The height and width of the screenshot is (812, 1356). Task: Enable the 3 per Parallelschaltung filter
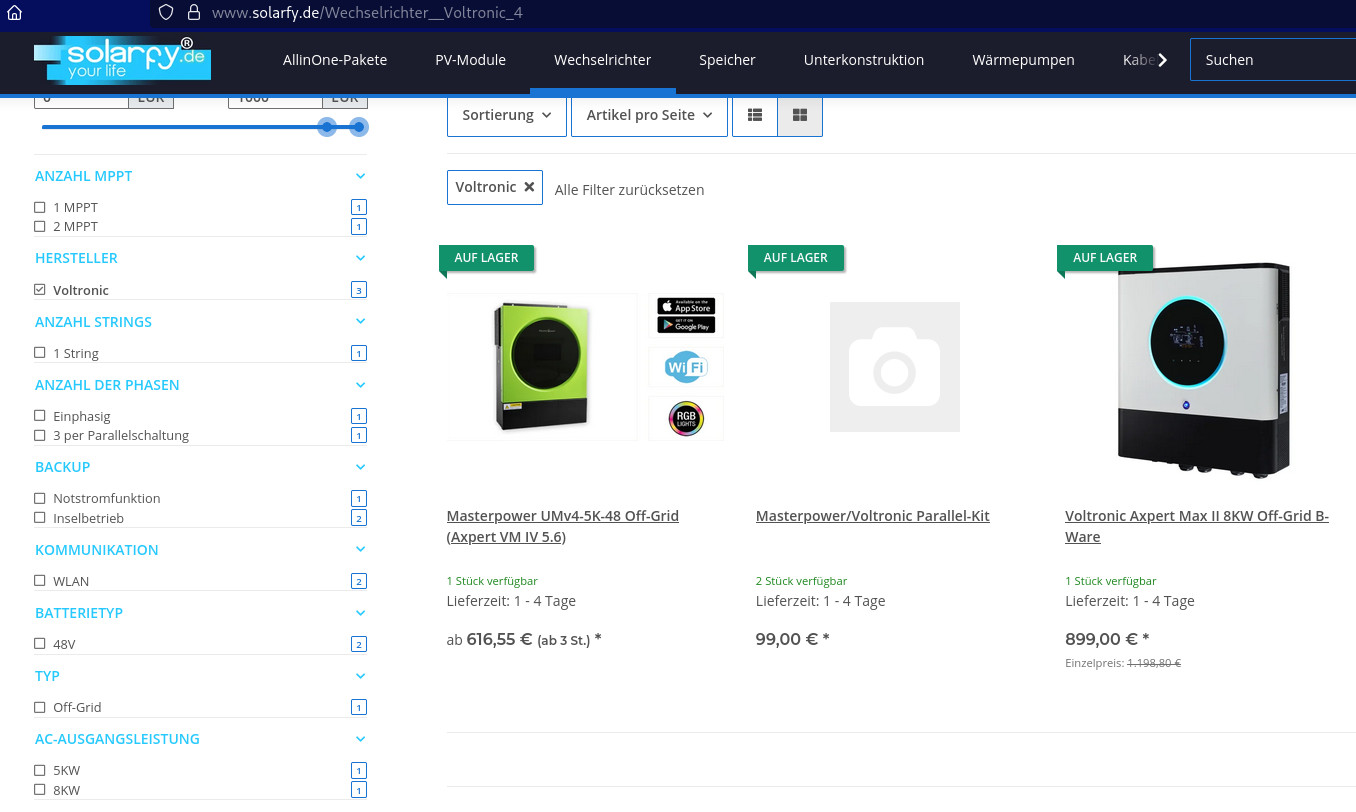[x=40, y=435]
